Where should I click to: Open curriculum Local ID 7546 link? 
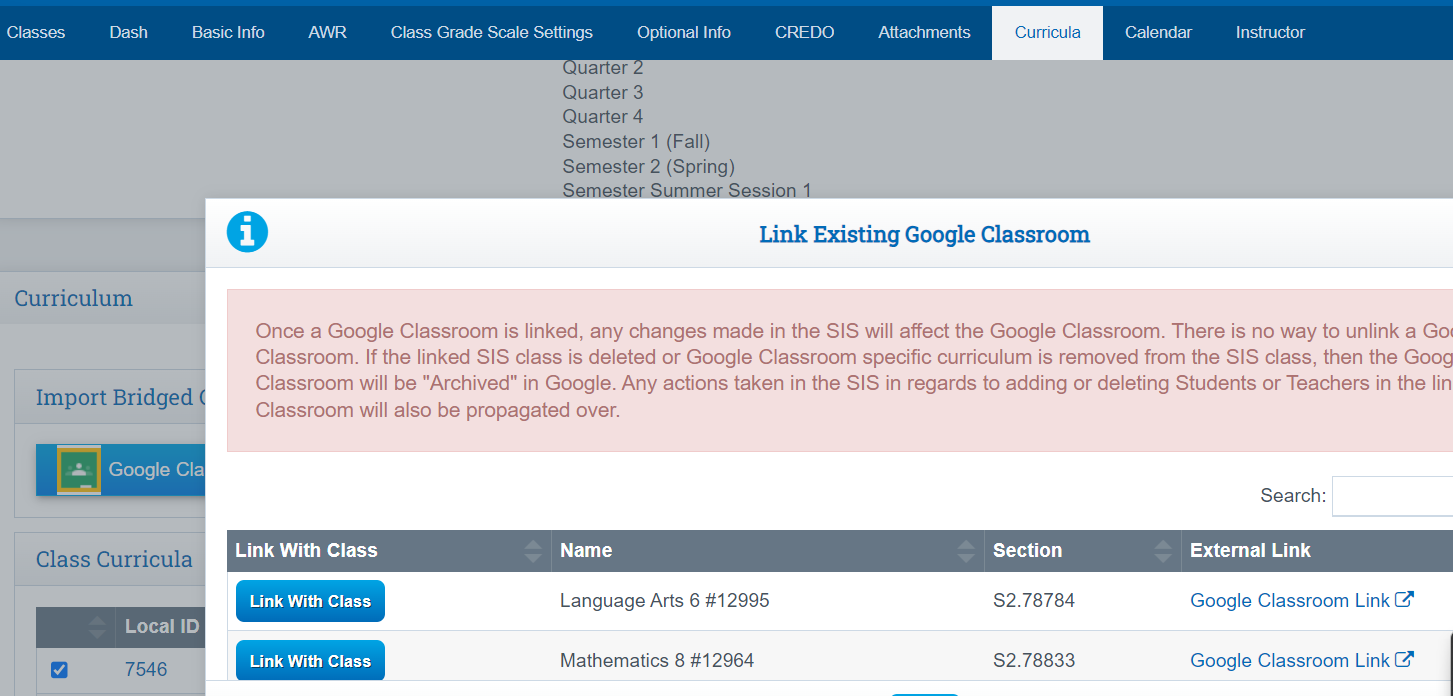coord(146,669)
